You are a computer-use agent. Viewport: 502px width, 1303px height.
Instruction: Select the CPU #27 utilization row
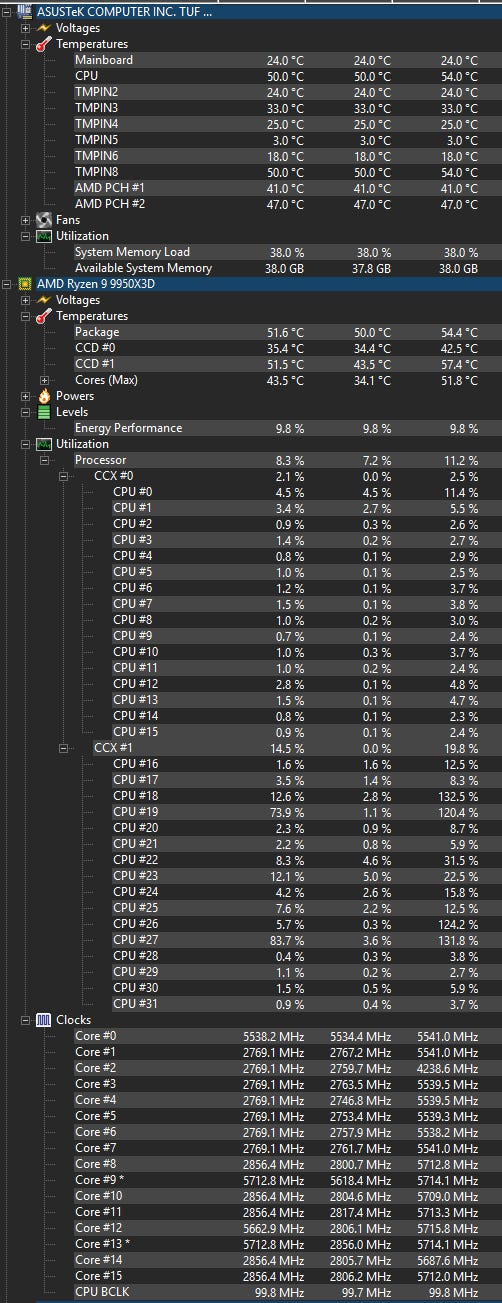pos(305,940)
